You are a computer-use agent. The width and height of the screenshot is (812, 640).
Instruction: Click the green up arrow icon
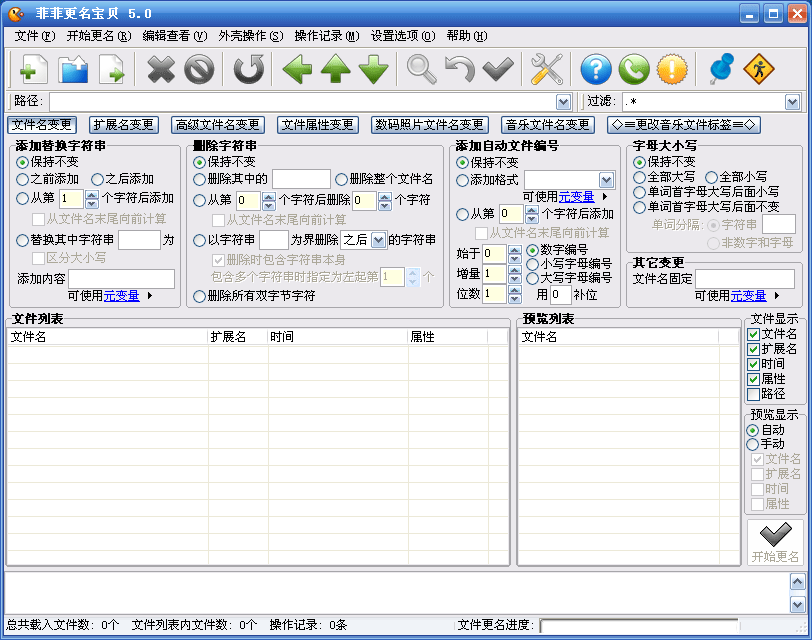tap(336, 70)
